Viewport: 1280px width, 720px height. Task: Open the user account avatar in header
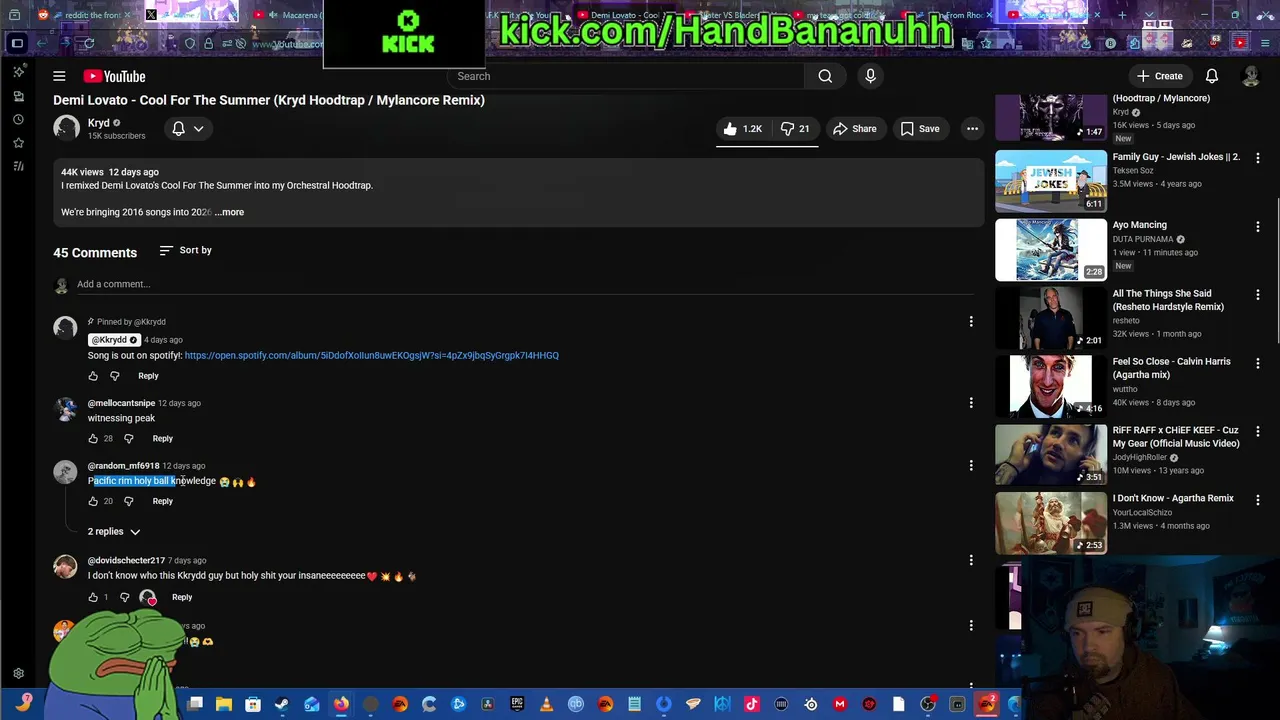point(1250,76)
